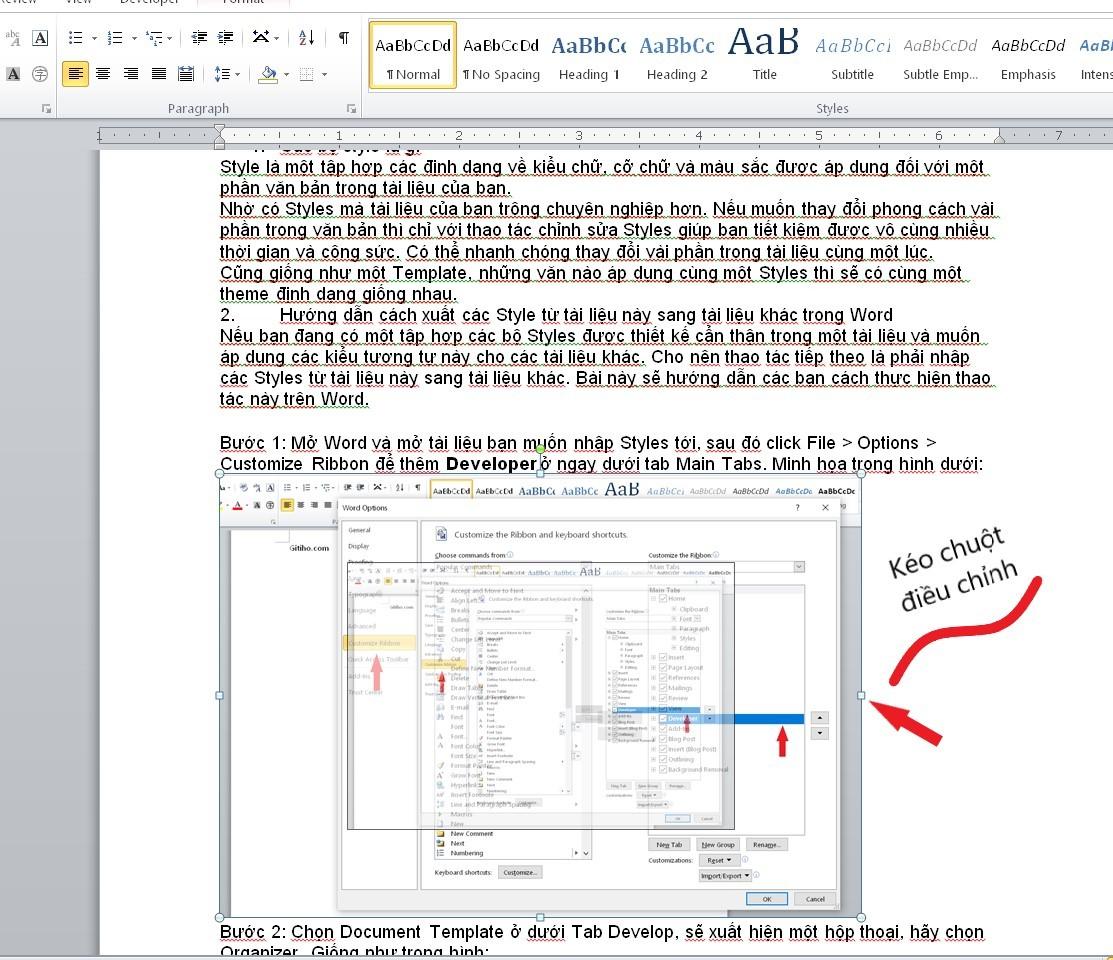Image resolution: width=1113 pixels, height=960 pixels.
Task: Click the Enclose Characters circle icon
Action: (40, 74)
